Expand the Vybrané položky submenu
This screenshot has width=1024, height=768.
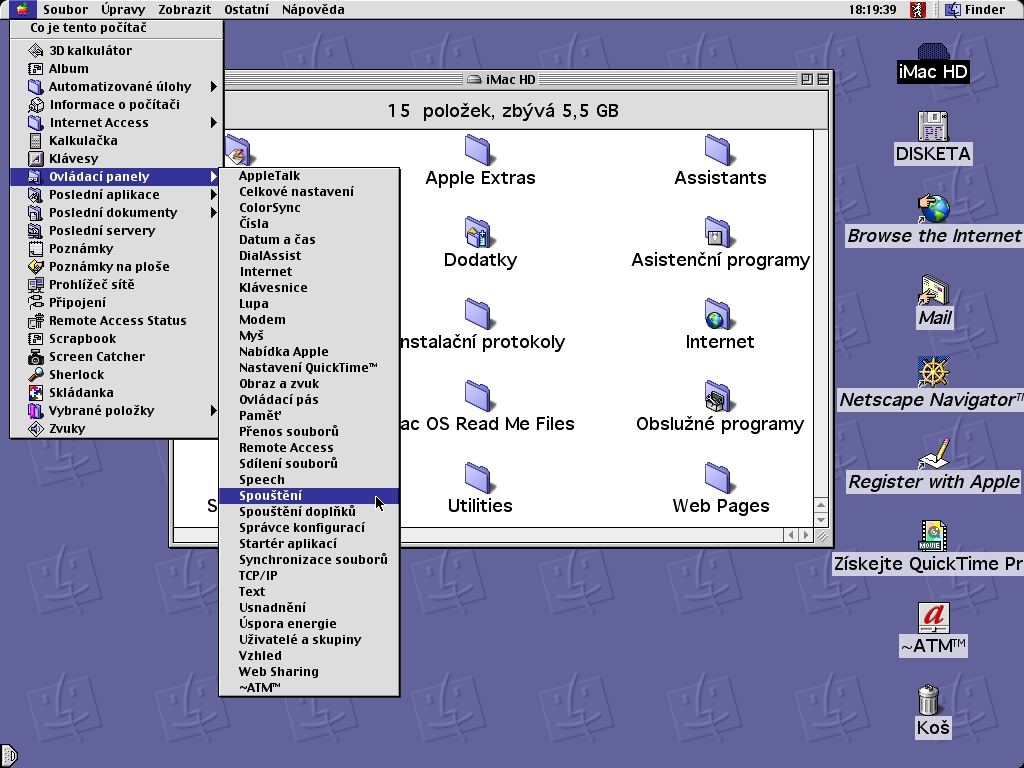(116, 411)
